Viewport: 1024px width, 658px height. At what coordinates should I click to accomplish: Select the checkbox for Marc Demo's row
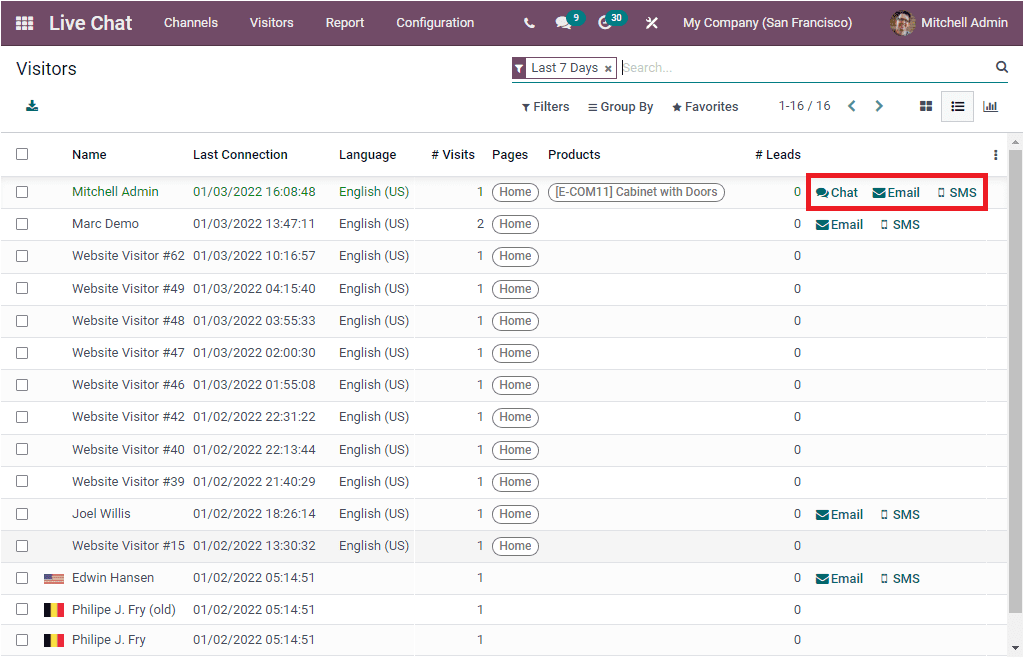tap(22, 224)
